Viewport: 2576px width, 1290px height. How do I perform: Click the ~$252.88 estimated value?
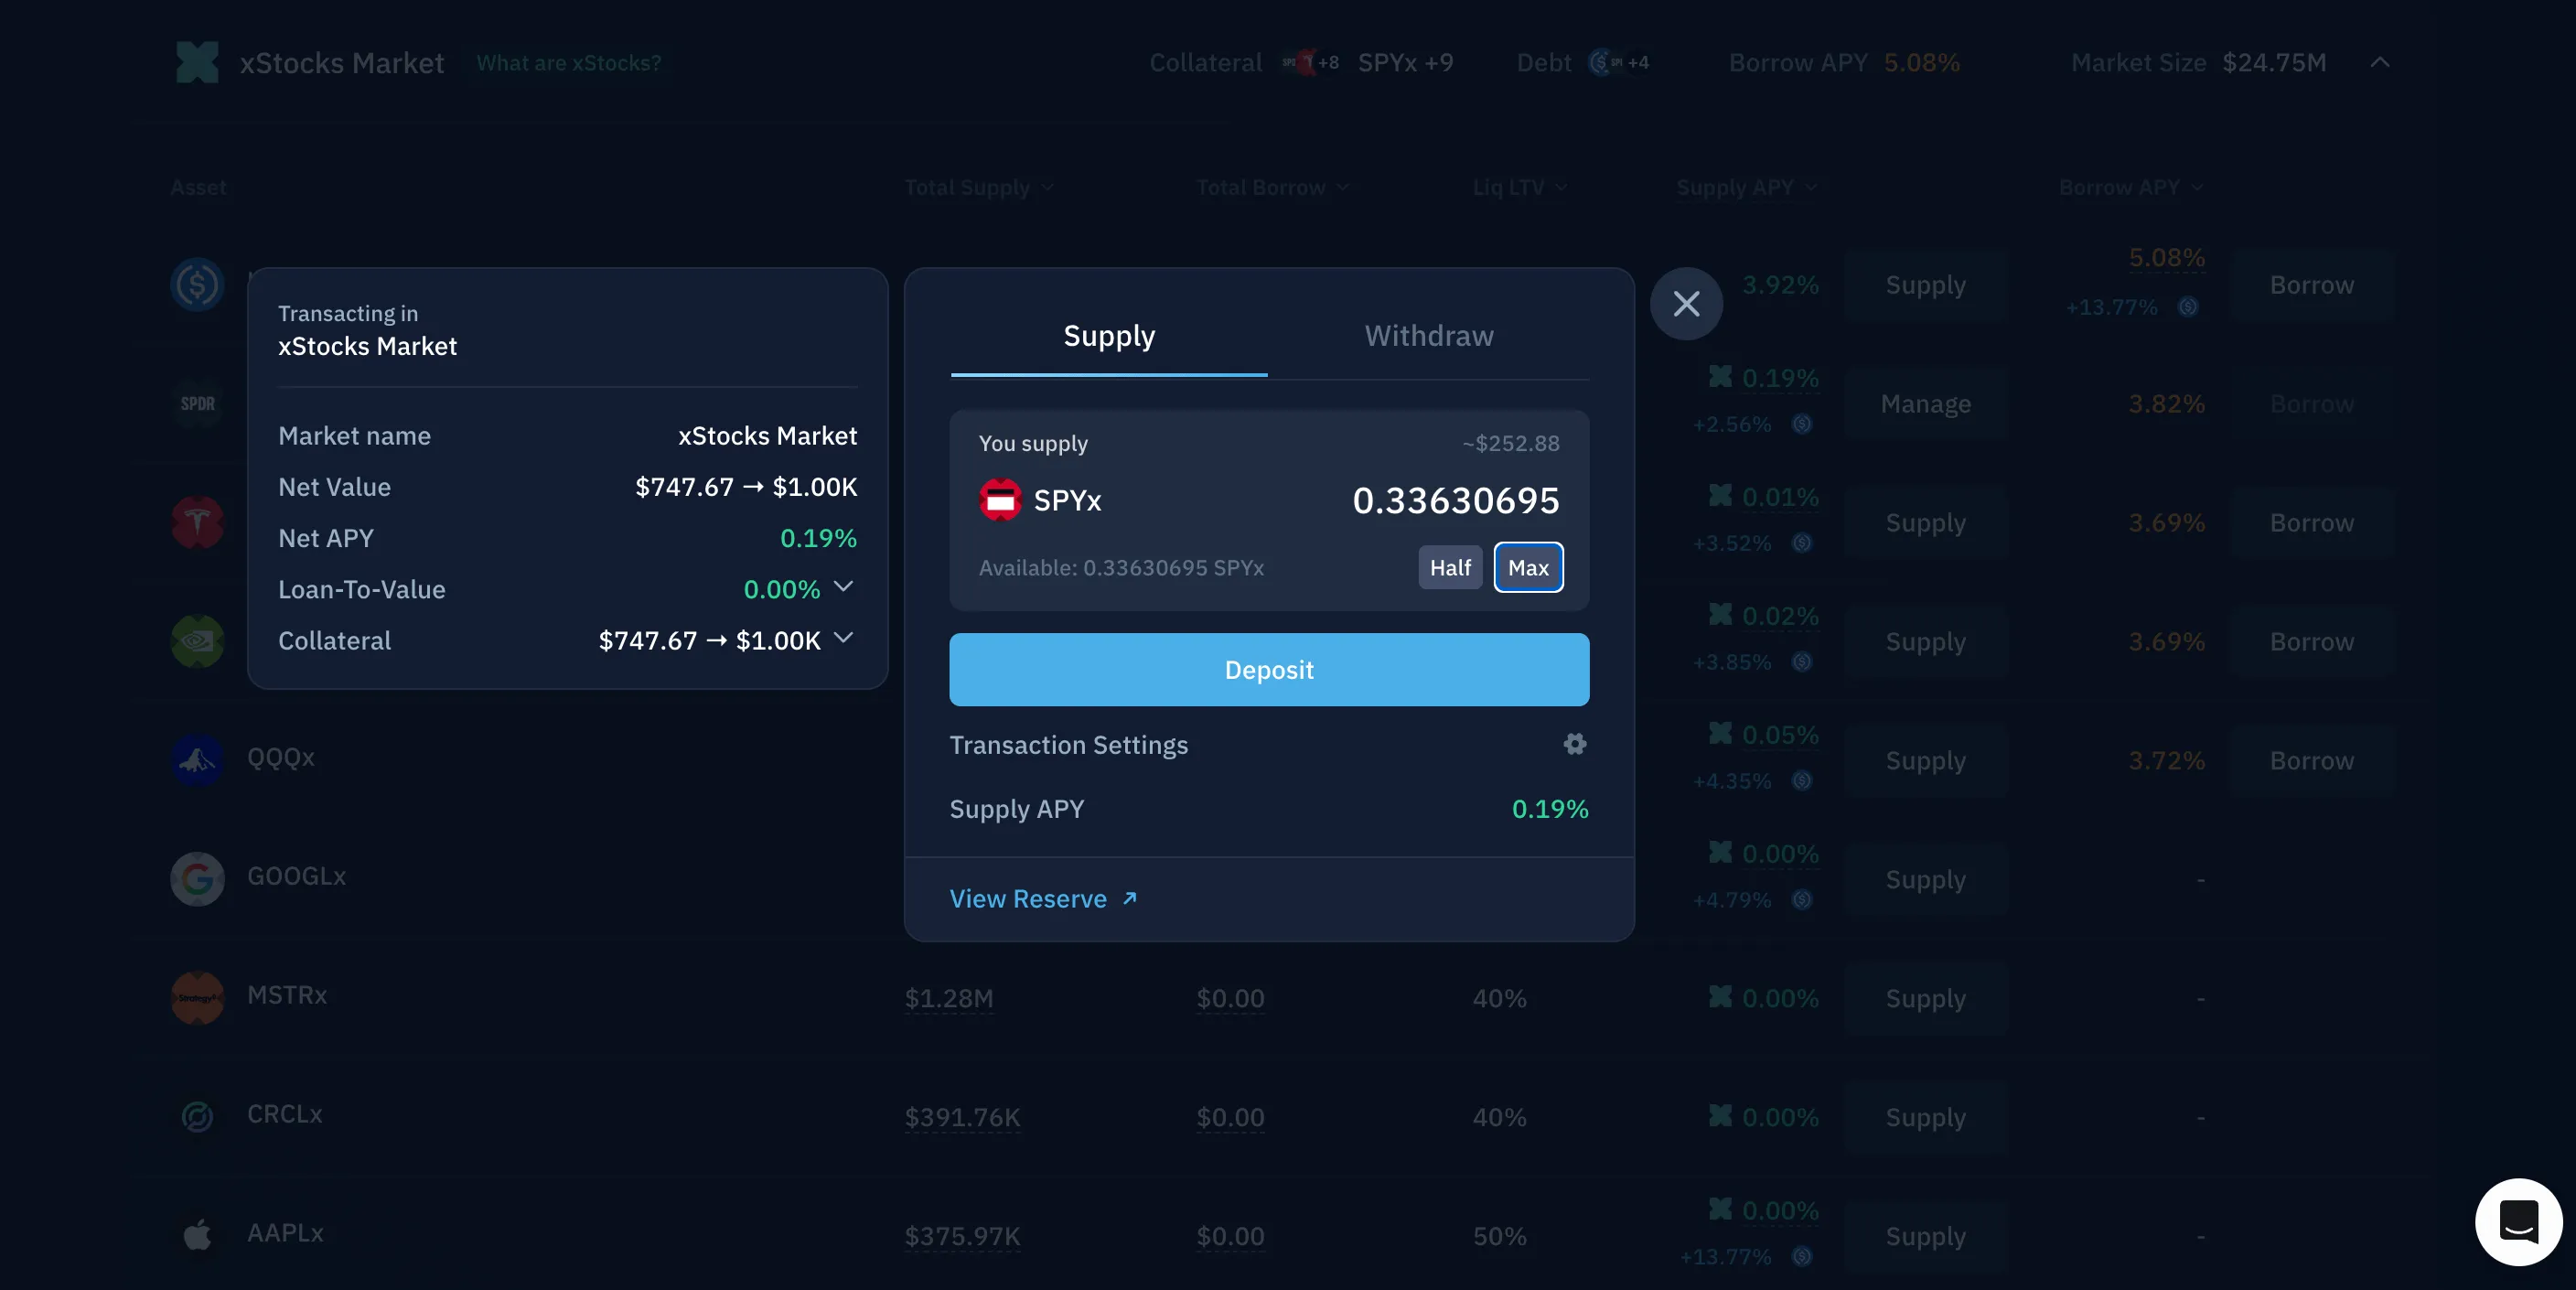pyautogui.click(x=1510, y=443)
